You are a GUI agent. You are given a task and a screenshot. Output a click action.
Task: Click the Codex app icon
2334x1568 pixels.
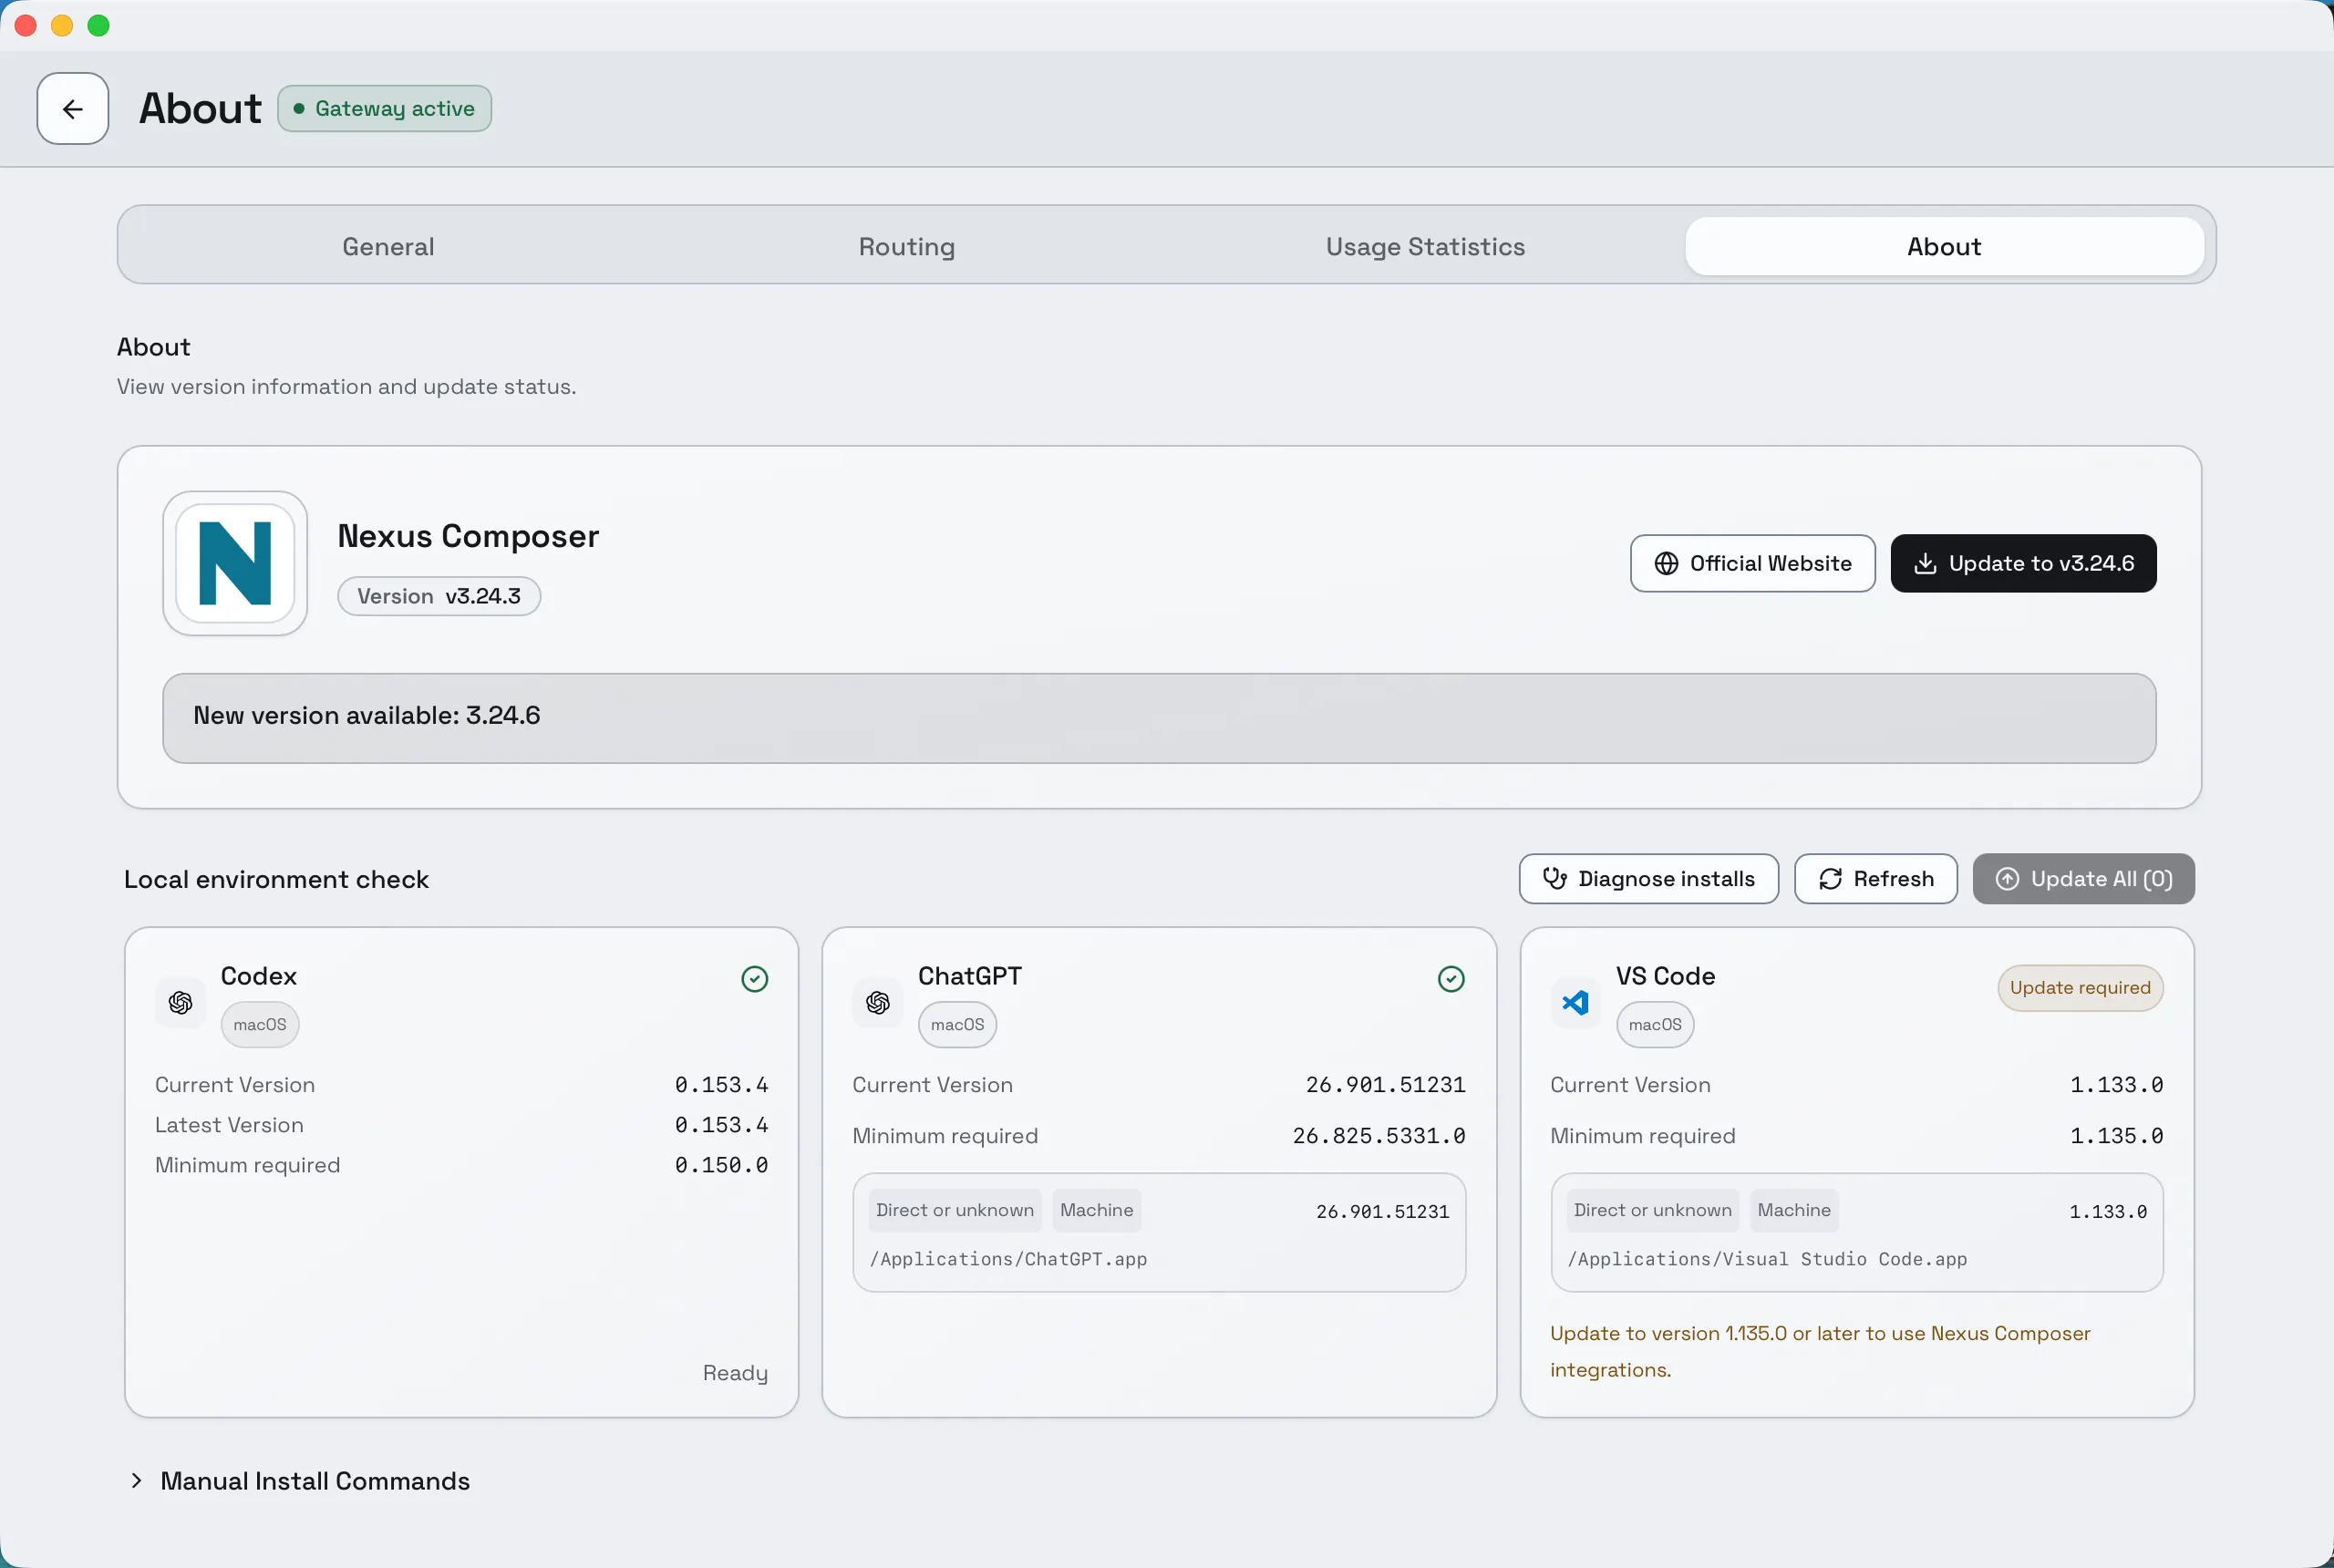tap(181, 1002)
